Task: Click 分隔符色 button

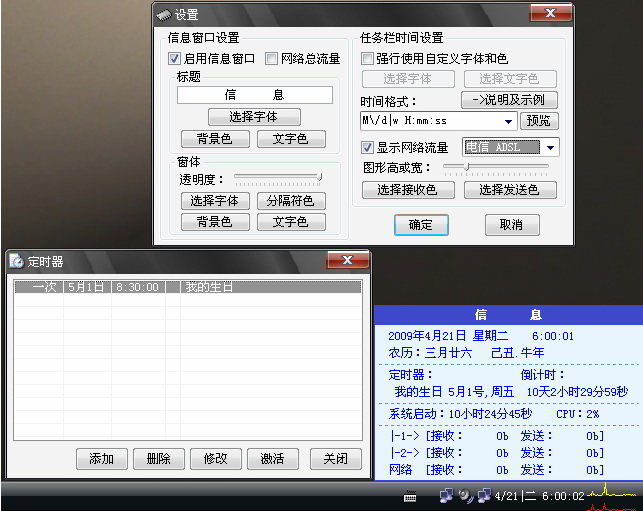Action: point(291,201)
